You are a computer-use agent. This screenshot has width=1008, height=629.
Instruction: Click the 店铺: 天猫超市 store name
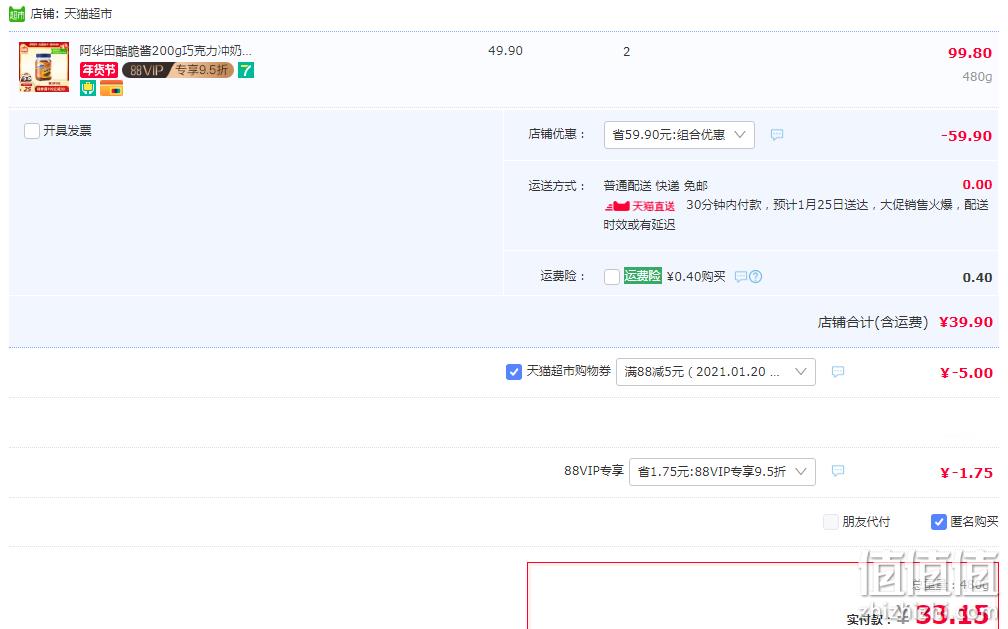(x=71, y=14)
